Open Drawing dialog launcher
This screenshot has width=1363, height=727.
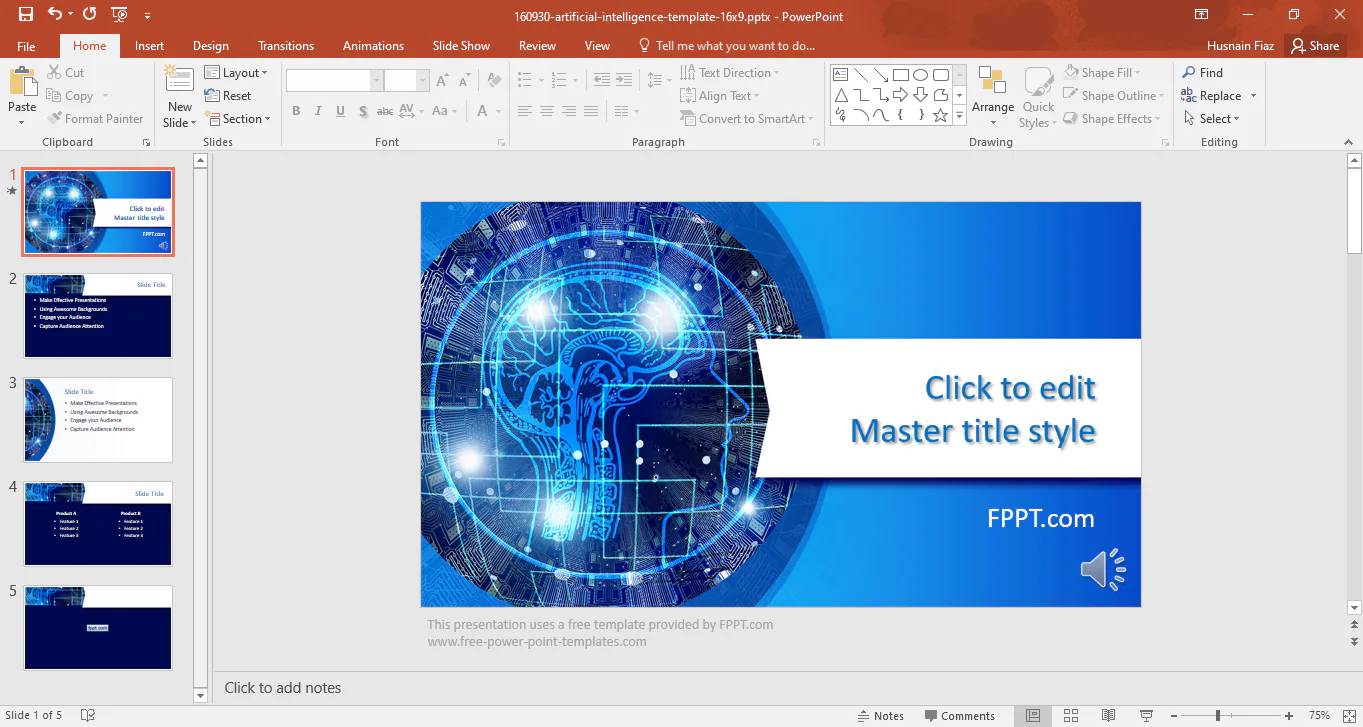(1165, 143)
